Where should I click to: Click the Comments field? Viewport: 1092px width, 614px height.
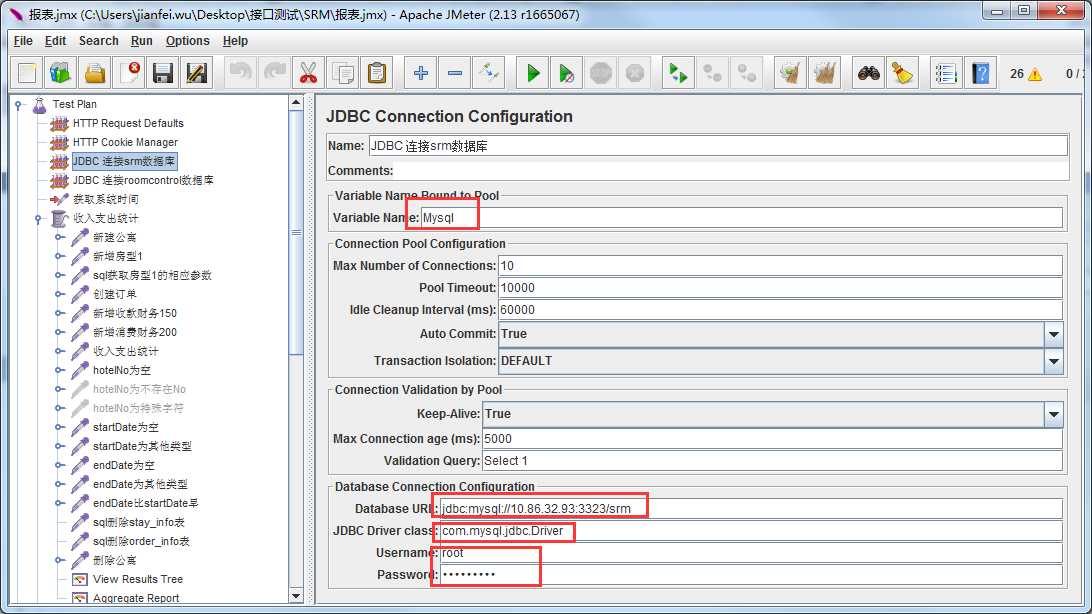click(x=731, y=171)
